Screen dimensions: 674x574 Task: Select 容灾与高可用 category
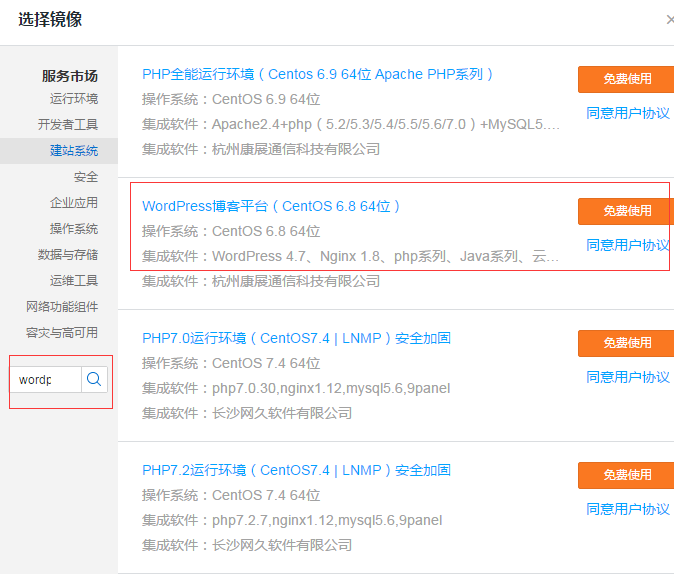click(62, 332)
